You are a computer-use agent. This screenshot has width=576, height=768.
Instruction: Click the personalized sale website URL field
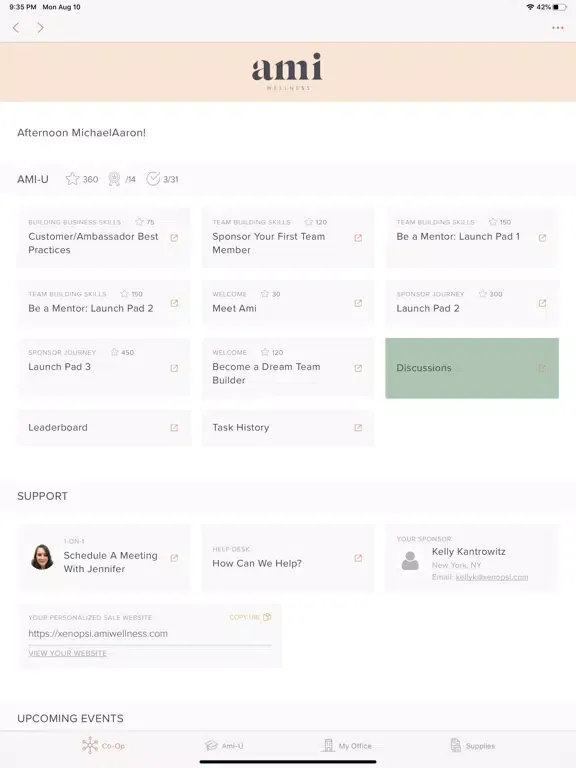click(x=149, y=634)
